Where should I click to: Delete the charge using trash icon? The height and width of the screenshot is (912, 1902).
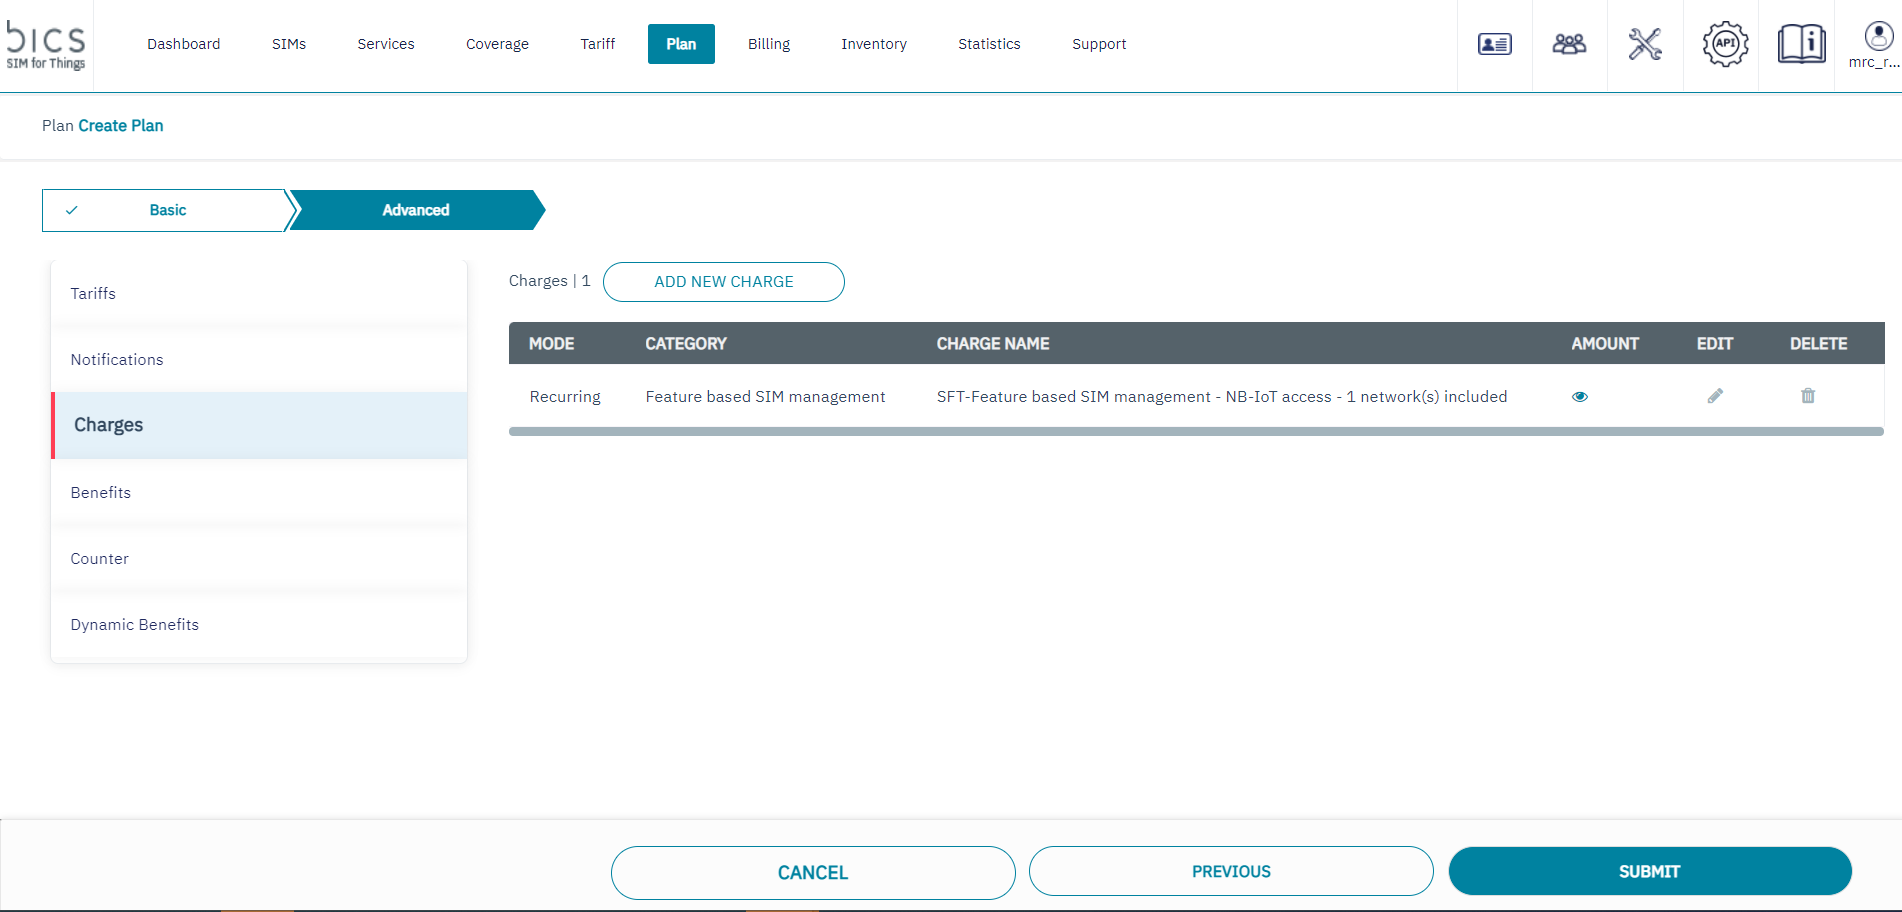click(x=1808, y=396)
